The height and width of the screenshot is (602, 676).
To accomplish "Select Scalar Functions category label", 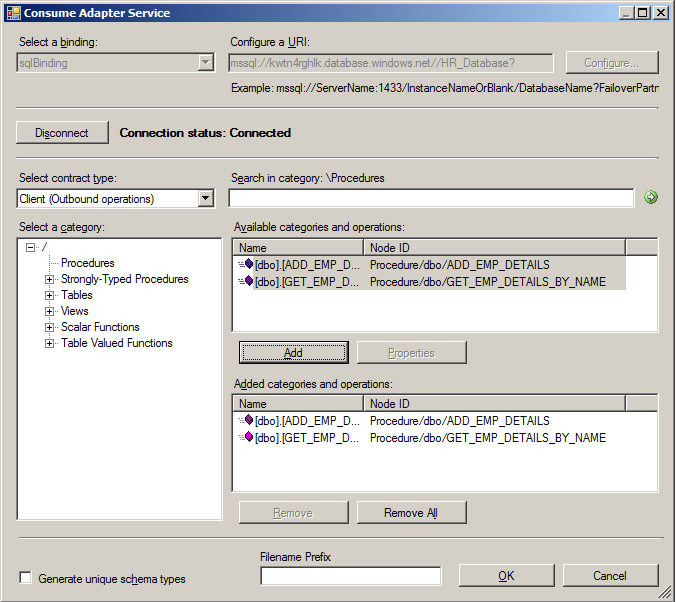I will coord(100,327).
